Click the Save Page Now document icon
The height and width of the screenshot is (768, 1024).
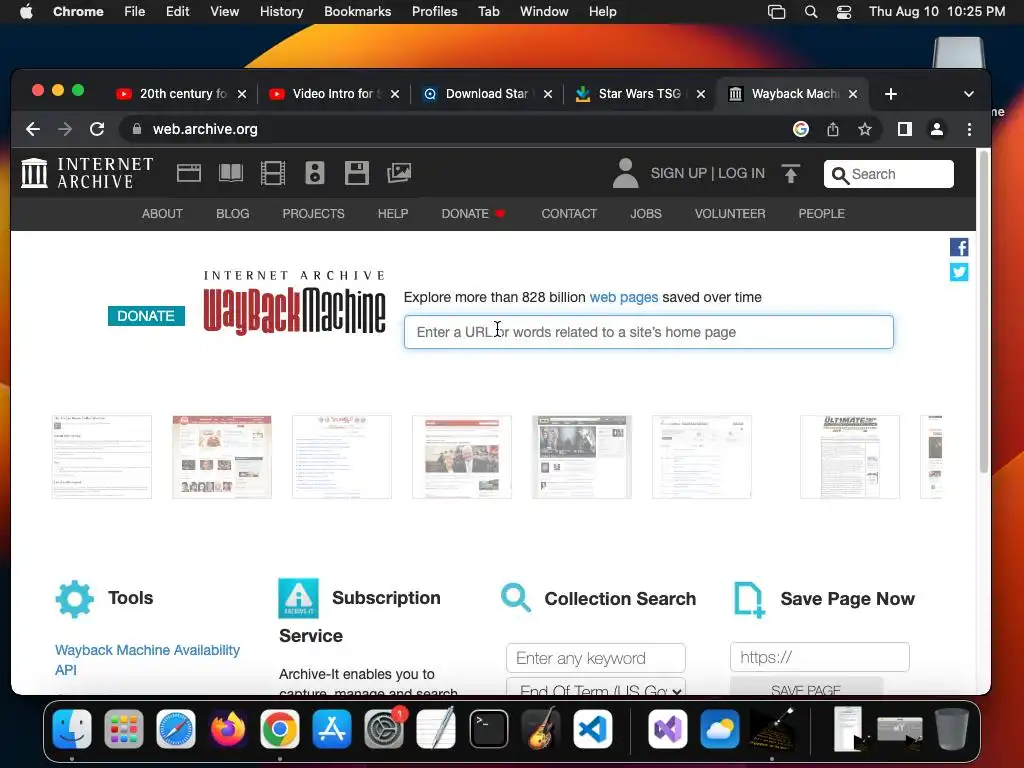749,600
